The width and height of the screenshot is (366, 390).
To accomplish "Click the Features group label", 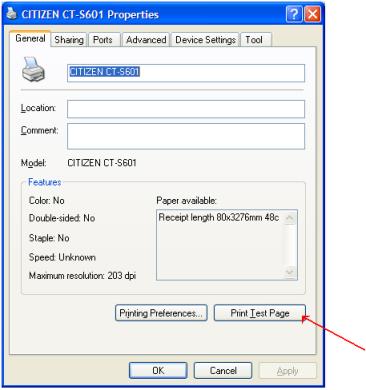I will point(45,182).
